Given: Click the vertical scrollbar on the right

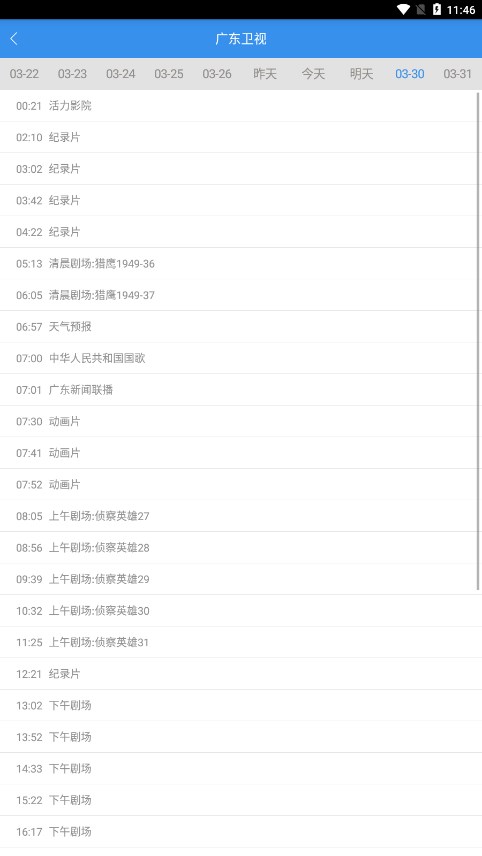Looking at the screenshot, I should pos(479,341).
